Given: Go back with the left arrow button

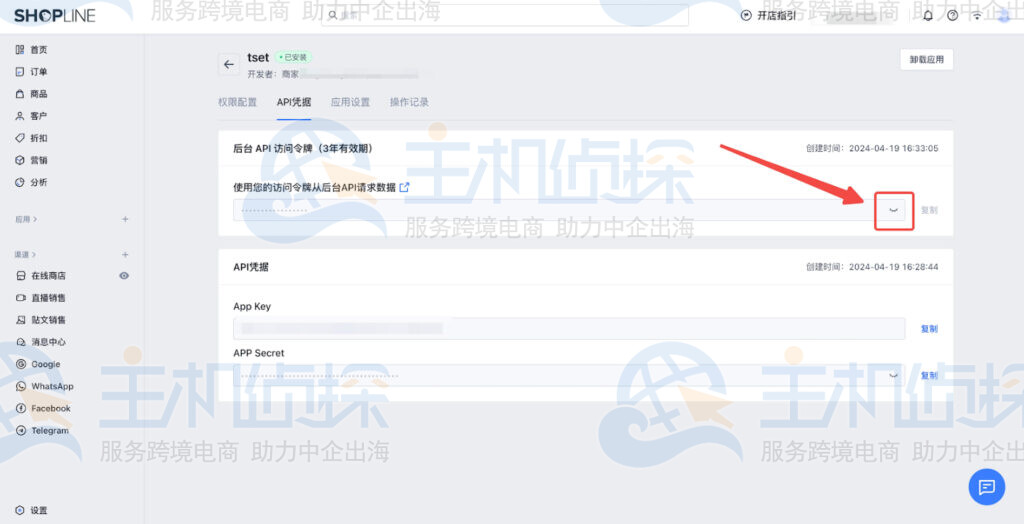Looking at the screenshot, I should coord(229,64).
